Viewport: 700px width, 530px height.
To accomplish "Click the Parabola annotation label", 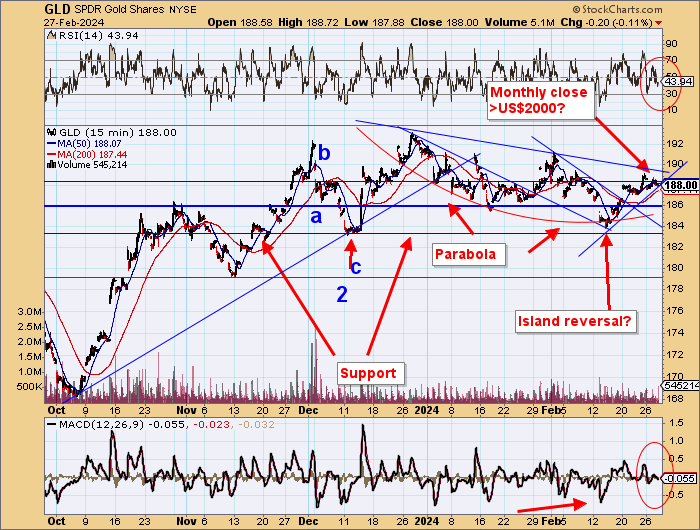I will pyautogui.click(x=468, y=255).
